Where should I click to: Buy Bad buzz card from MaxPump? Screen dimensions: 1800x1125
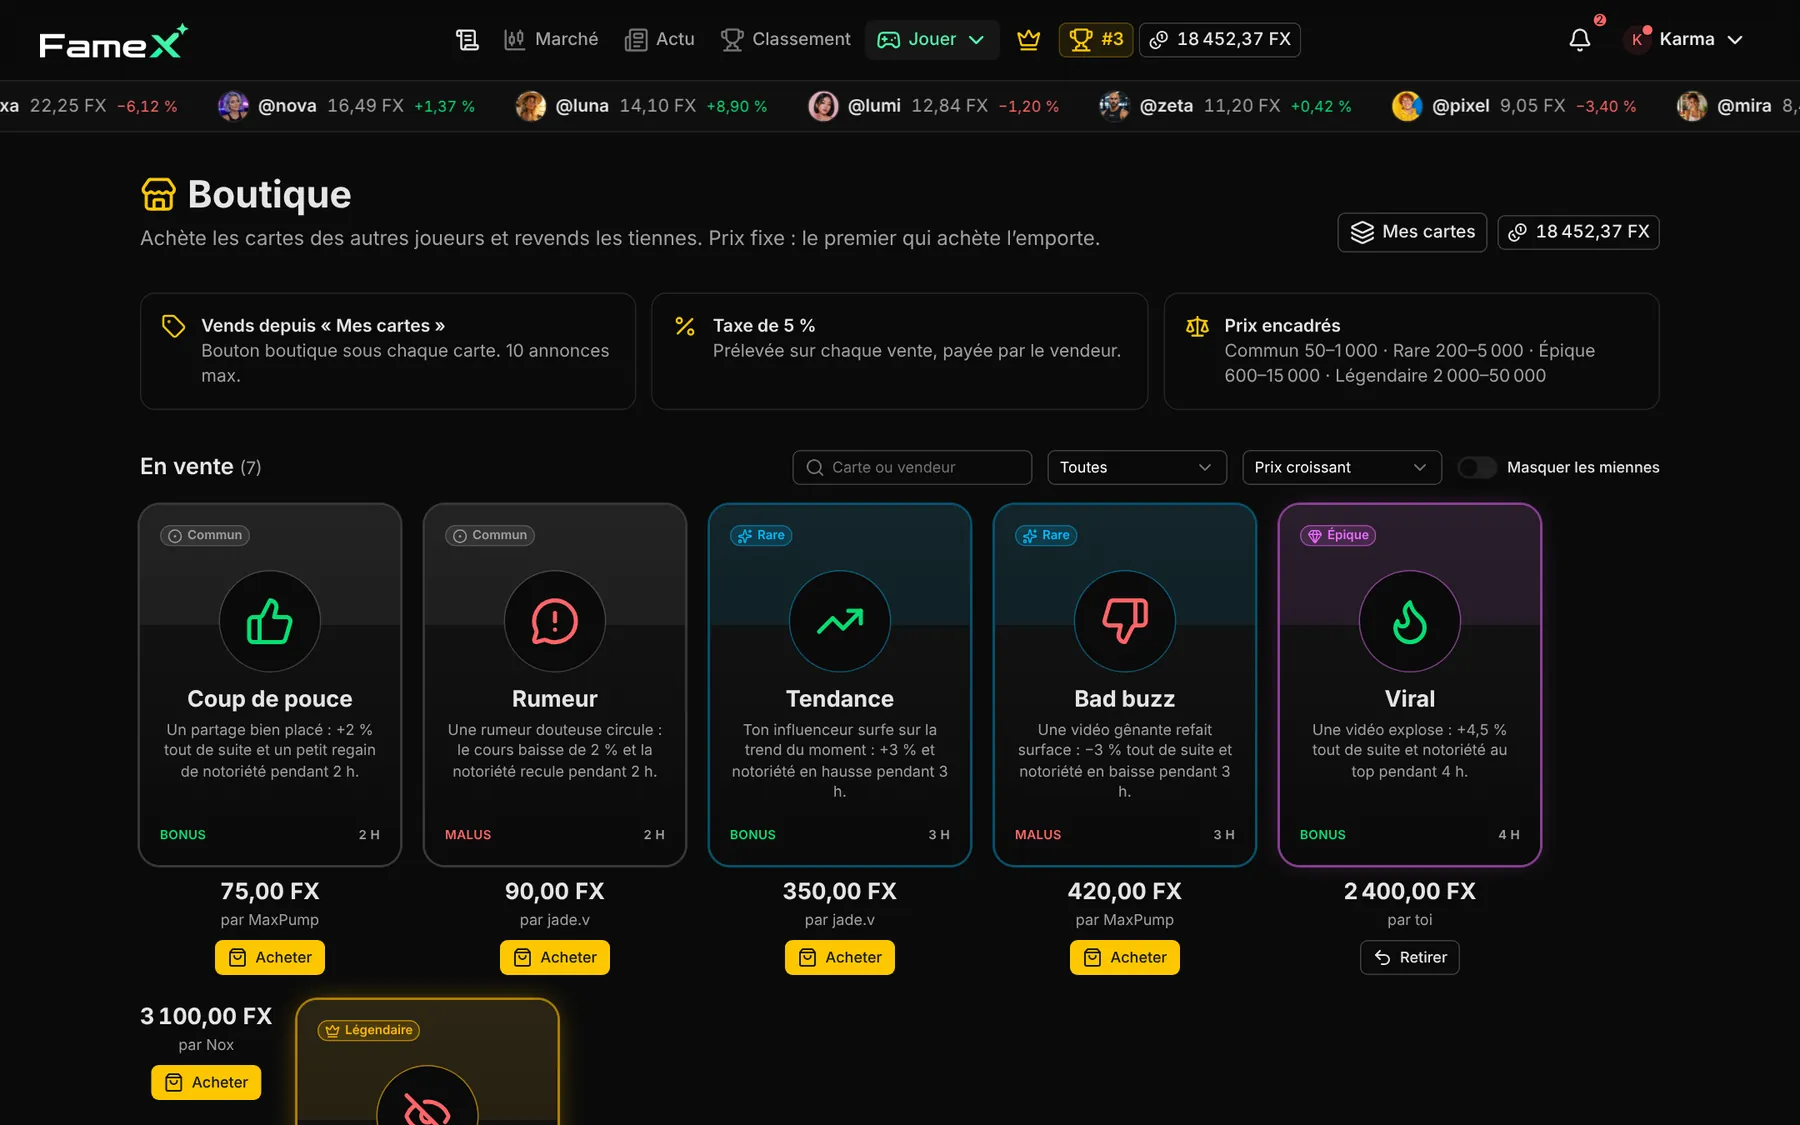pos(1125,957)
